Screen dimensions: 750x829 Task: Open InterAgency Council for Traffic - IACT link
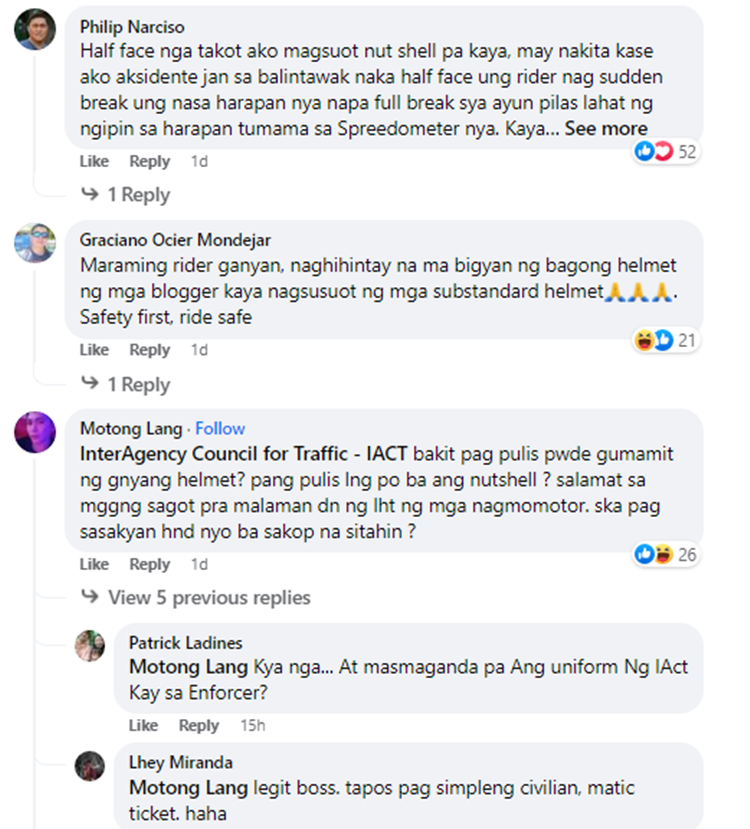[x=243, y=454]
